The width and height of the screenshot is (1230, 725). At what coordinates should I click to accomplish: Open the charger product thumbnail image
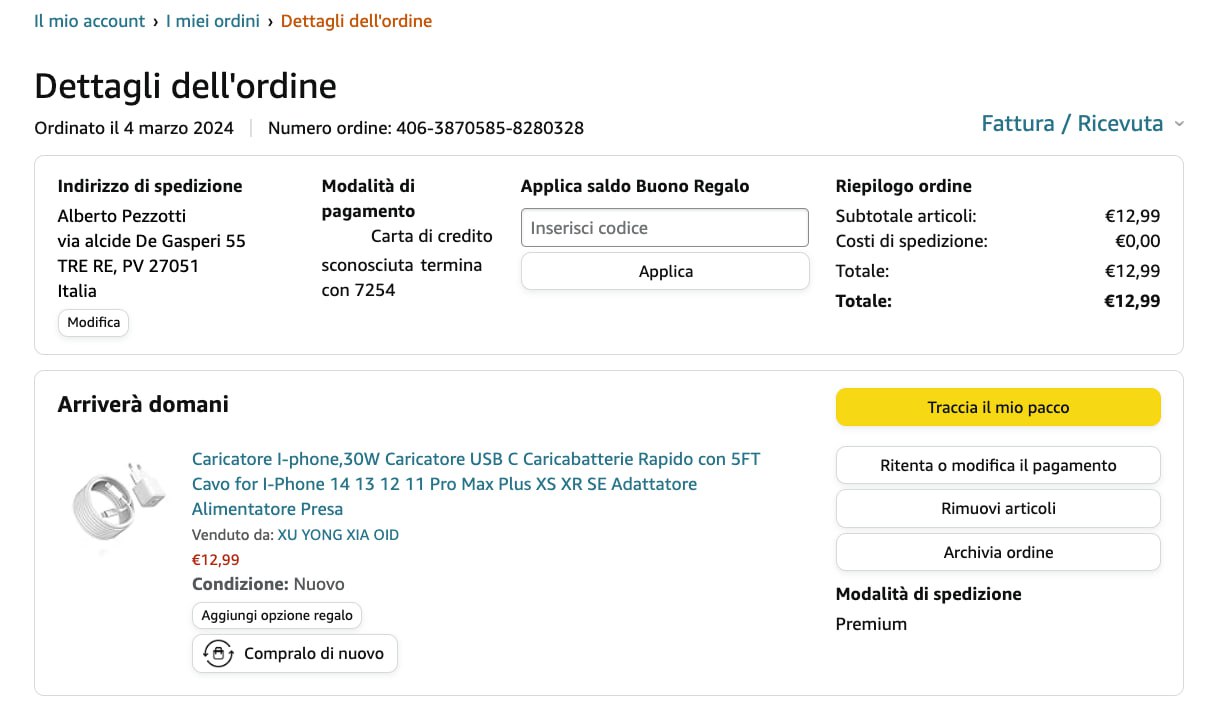click(x=110, y=500)
